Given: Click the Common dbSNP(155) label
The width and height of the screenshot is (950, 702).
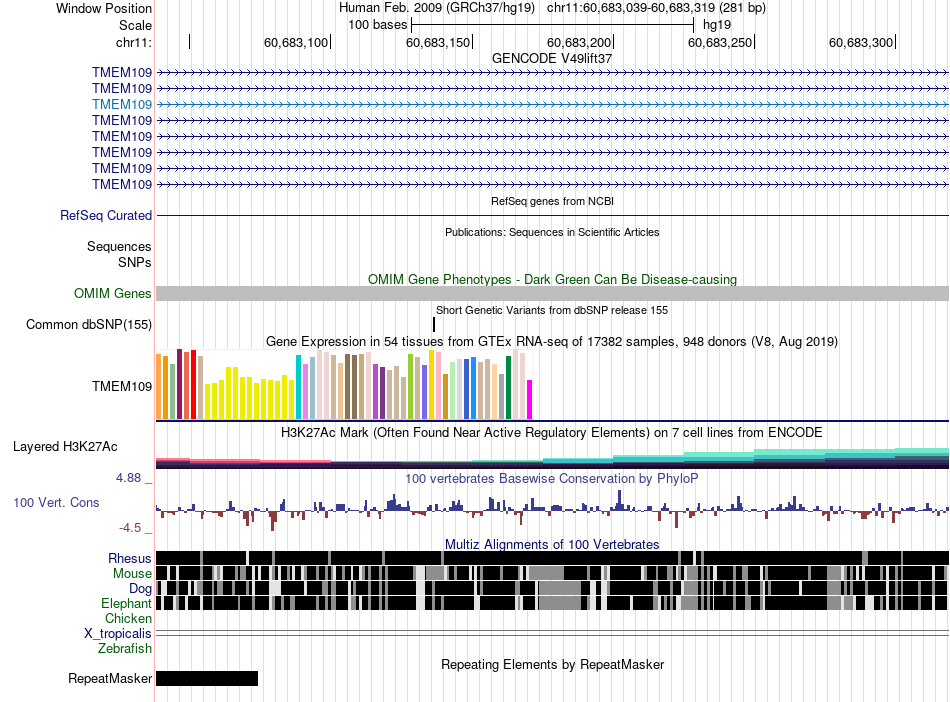Looking at the screenshot, I should (x=89, y=324).
